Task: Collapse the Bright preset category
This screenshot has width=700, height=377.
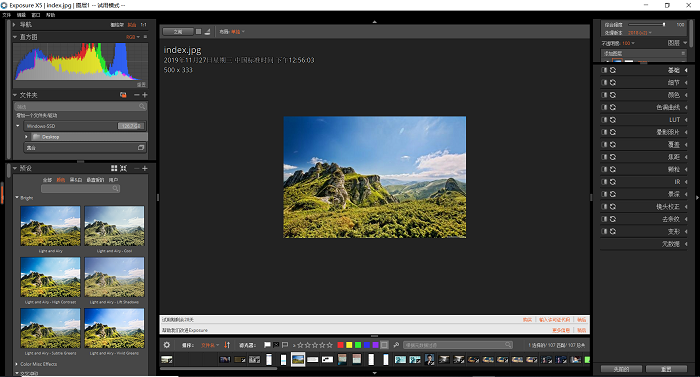Action: 17,197
